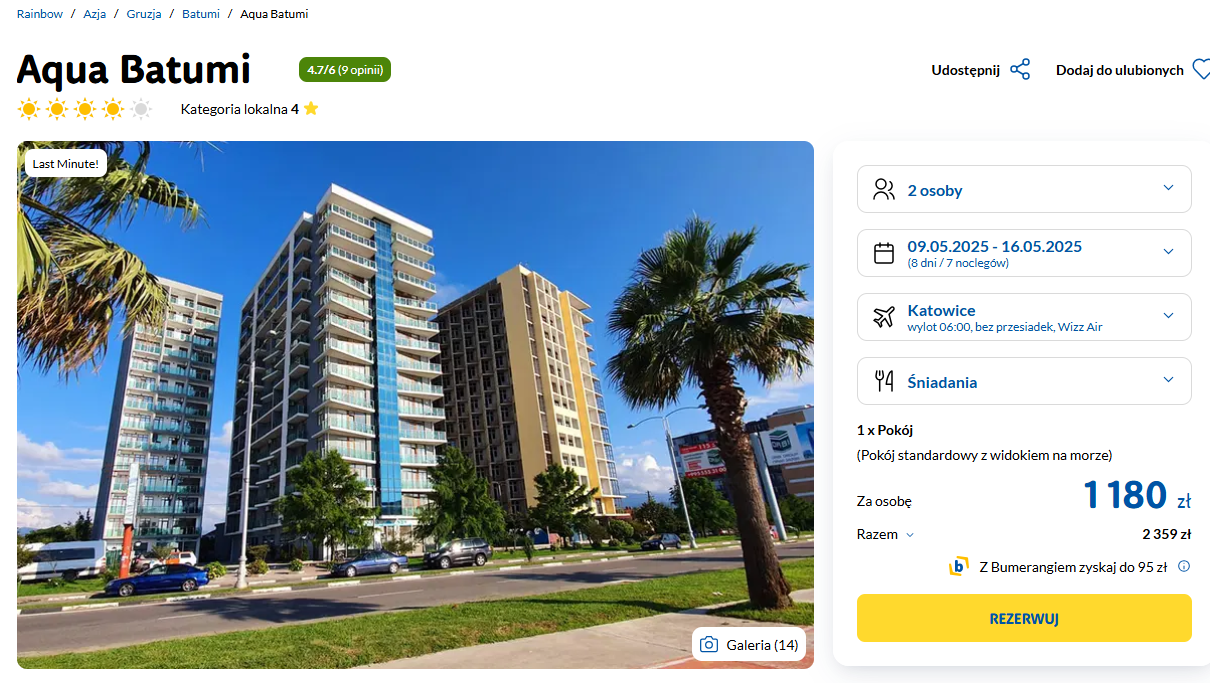Click the people icon beside 2 osoby
The image size is (1210, 683).
click(884, 190)
